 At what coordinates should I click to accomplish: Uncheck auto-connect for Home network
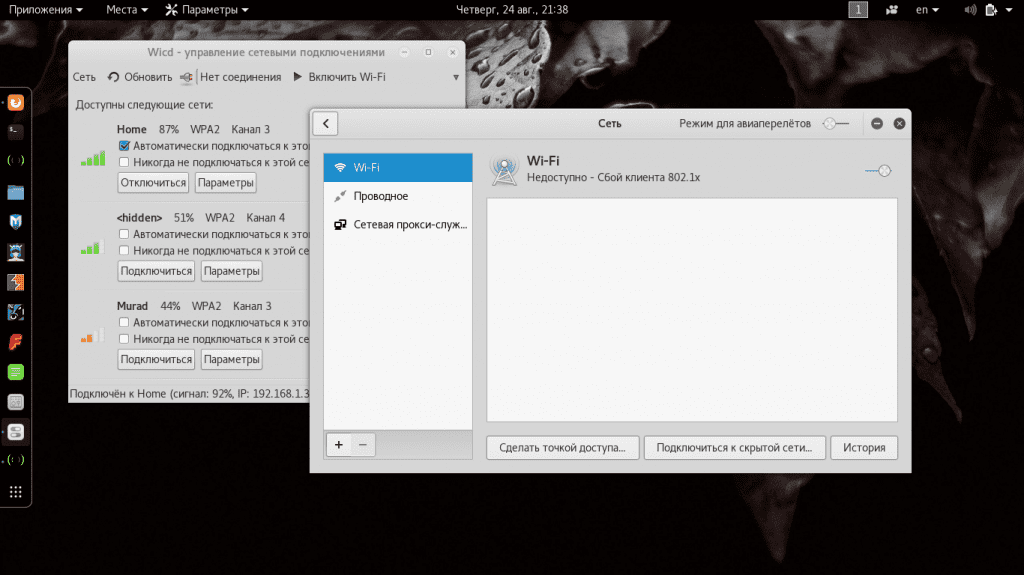tap(124, 146)
